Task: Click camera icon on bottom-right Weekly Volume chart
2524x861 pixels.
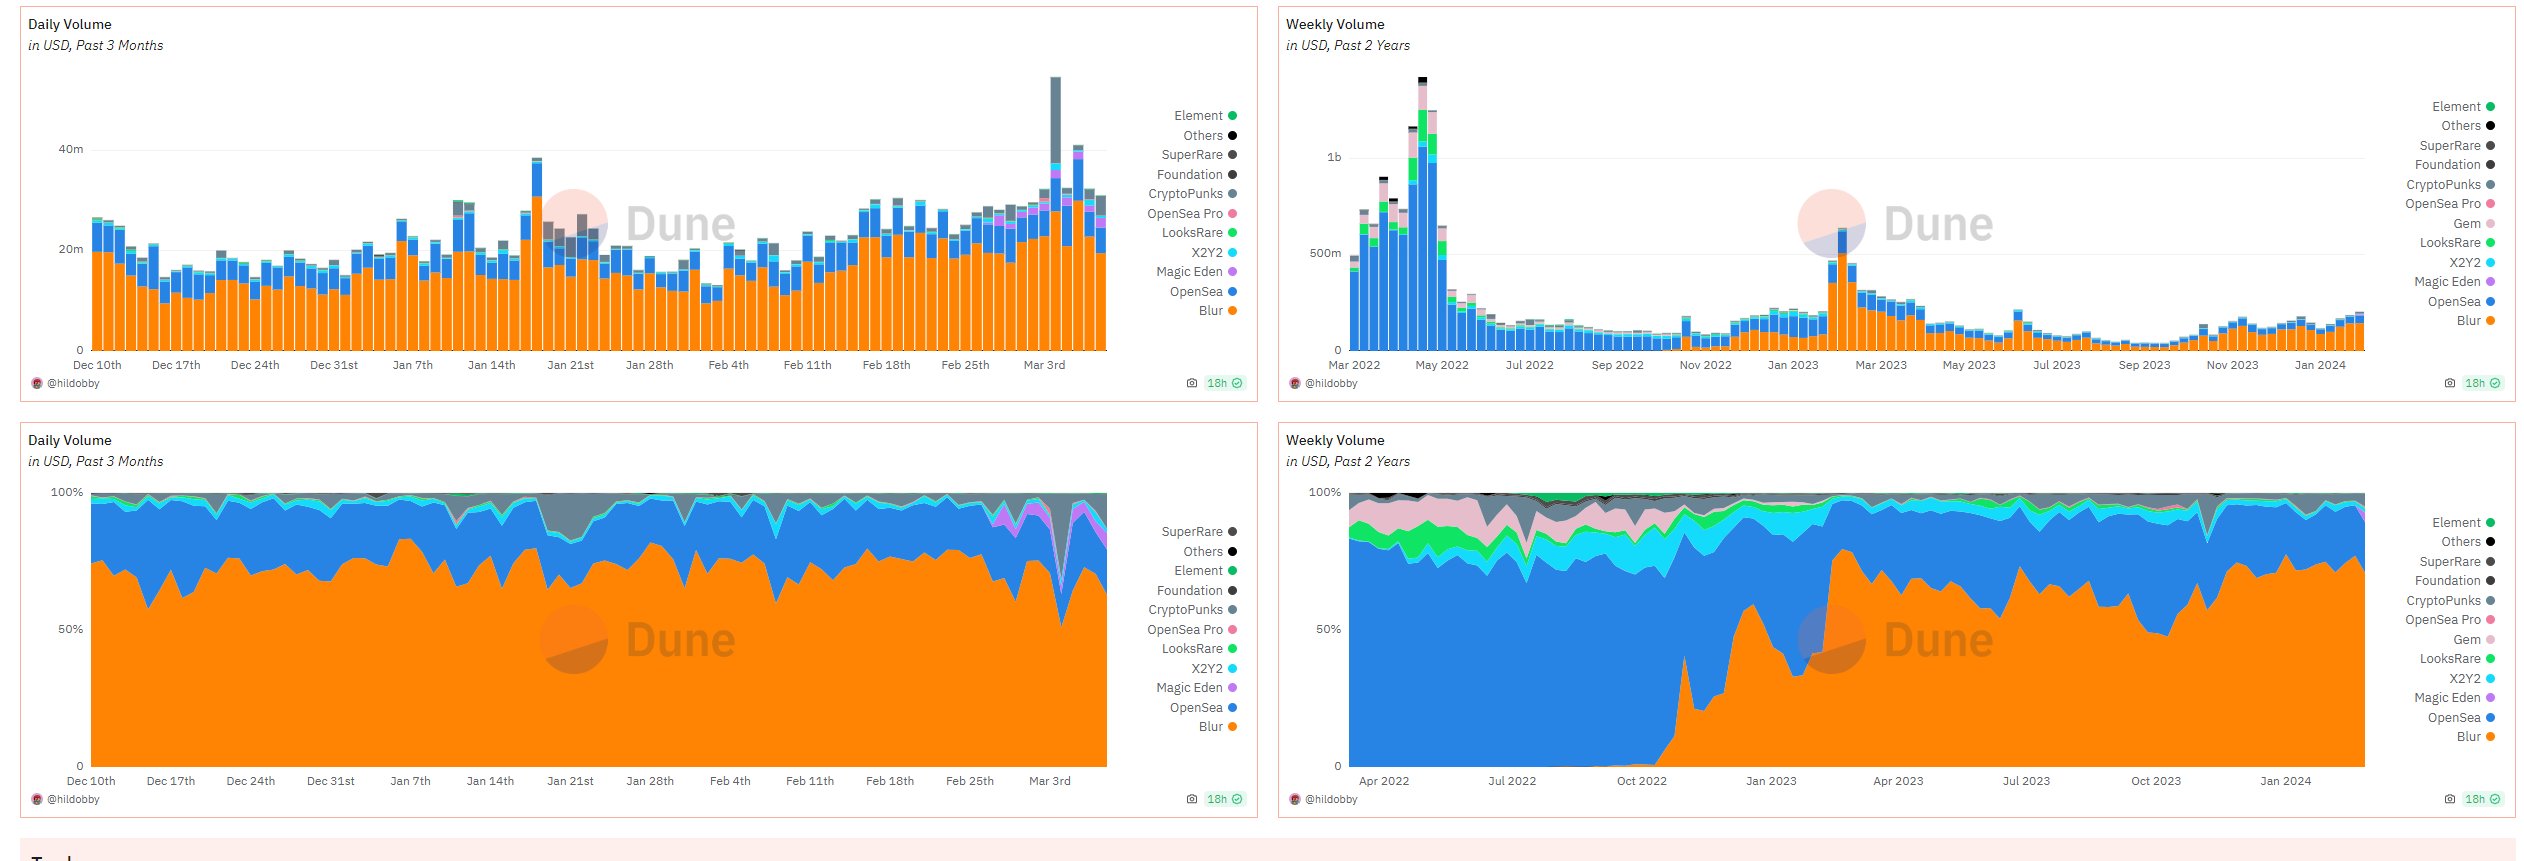Action: [2450, 799]
